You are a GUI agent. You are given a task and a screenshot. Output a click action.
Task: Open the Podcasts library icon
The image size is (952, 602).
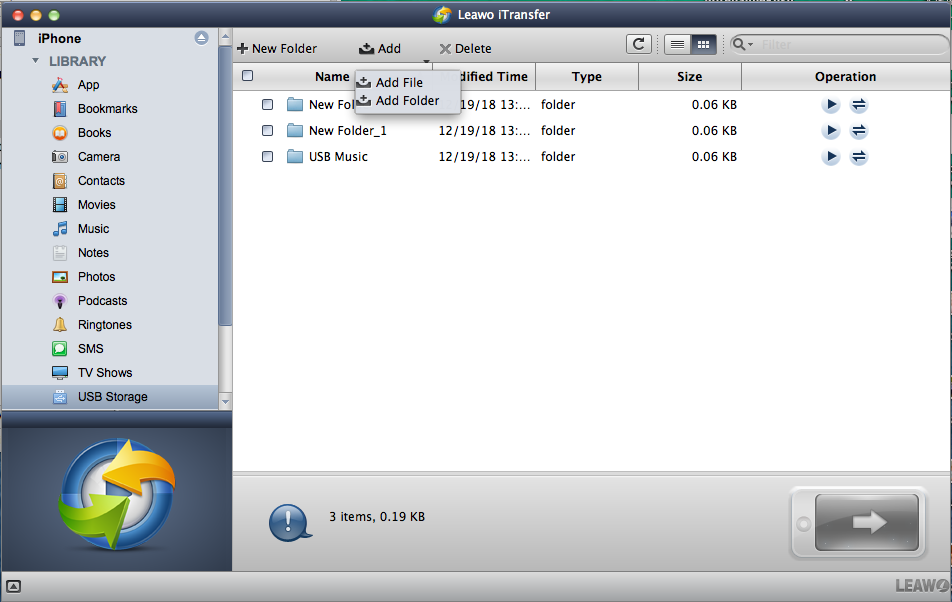59,301
